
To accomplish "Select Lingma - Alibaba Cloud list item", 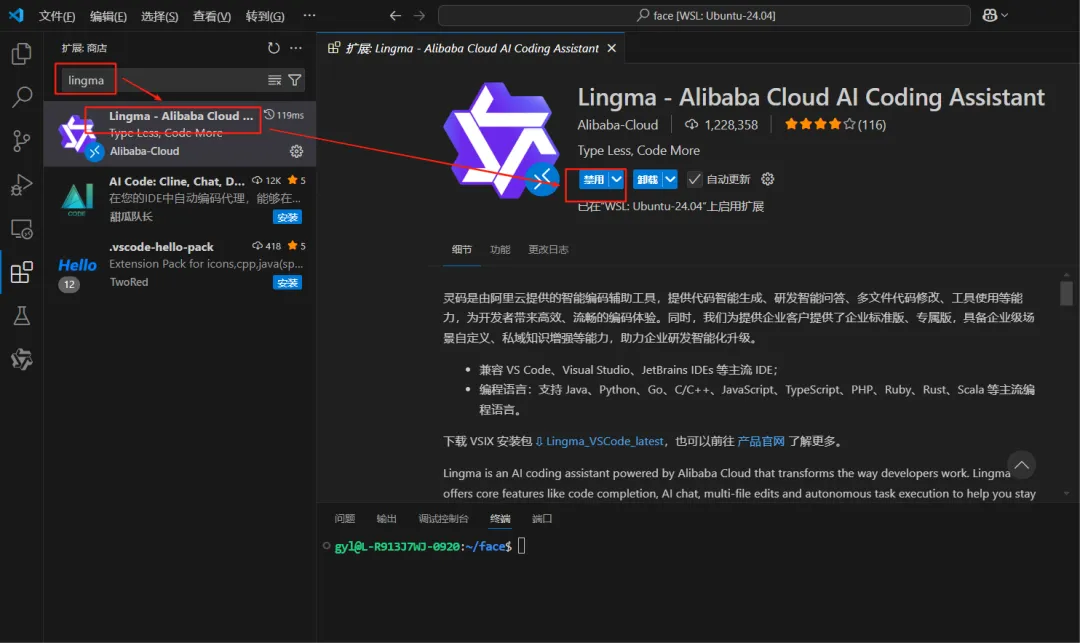I will [x=180, y=134].
